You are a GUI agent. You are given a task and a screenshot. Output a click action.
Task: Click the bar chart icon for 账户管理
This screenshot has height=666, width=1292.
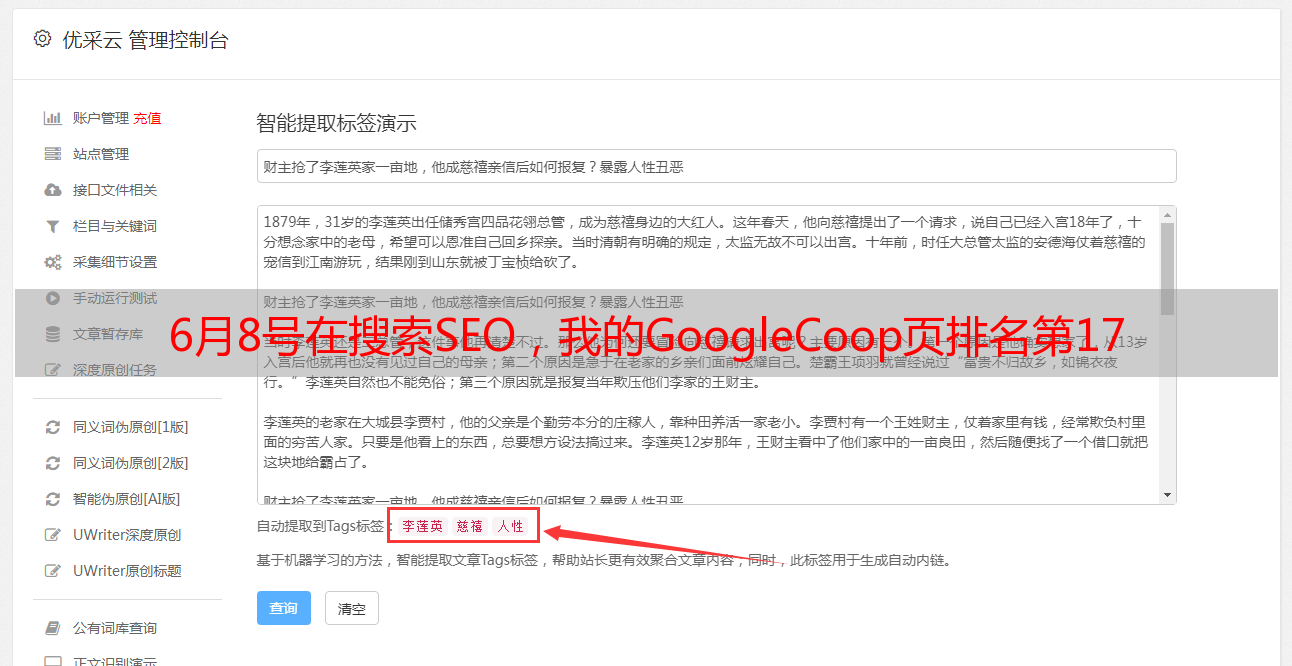(53, 118)
